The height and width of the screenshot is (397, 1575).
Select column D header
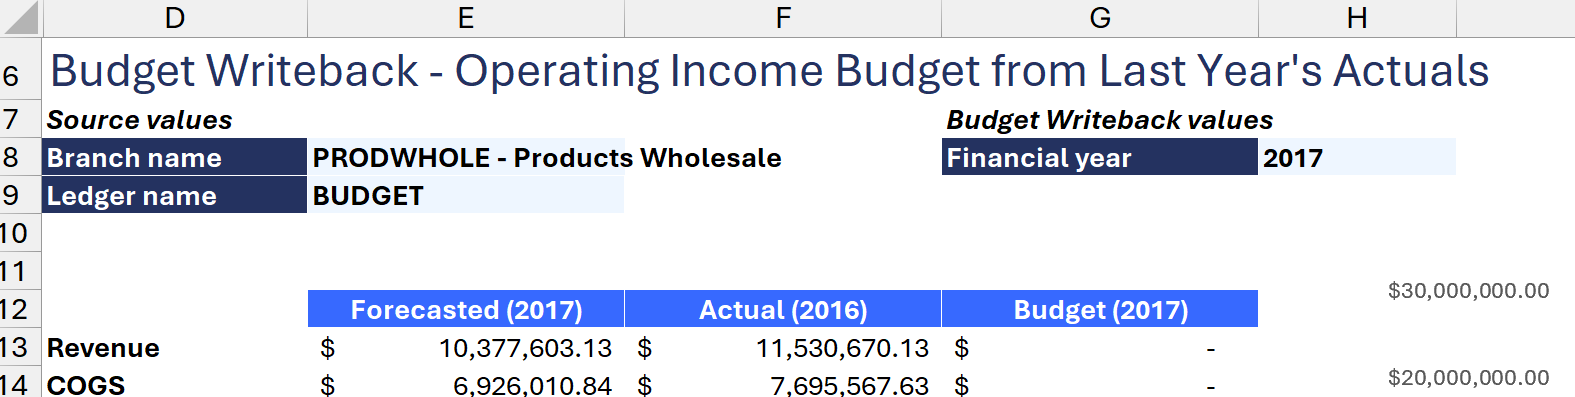175,18
